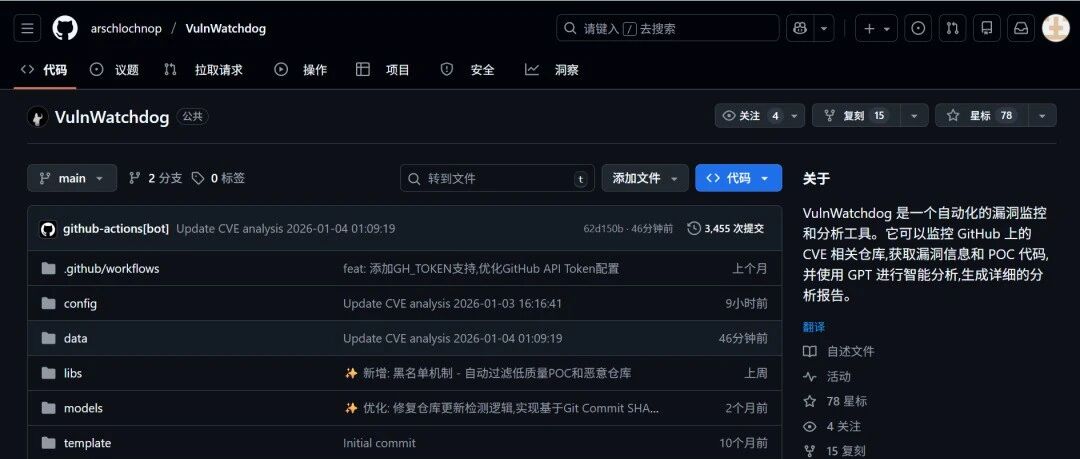Open the blue 代码 clone dropdown
This screenshot has width=1080, height=459.
(738, 178)
